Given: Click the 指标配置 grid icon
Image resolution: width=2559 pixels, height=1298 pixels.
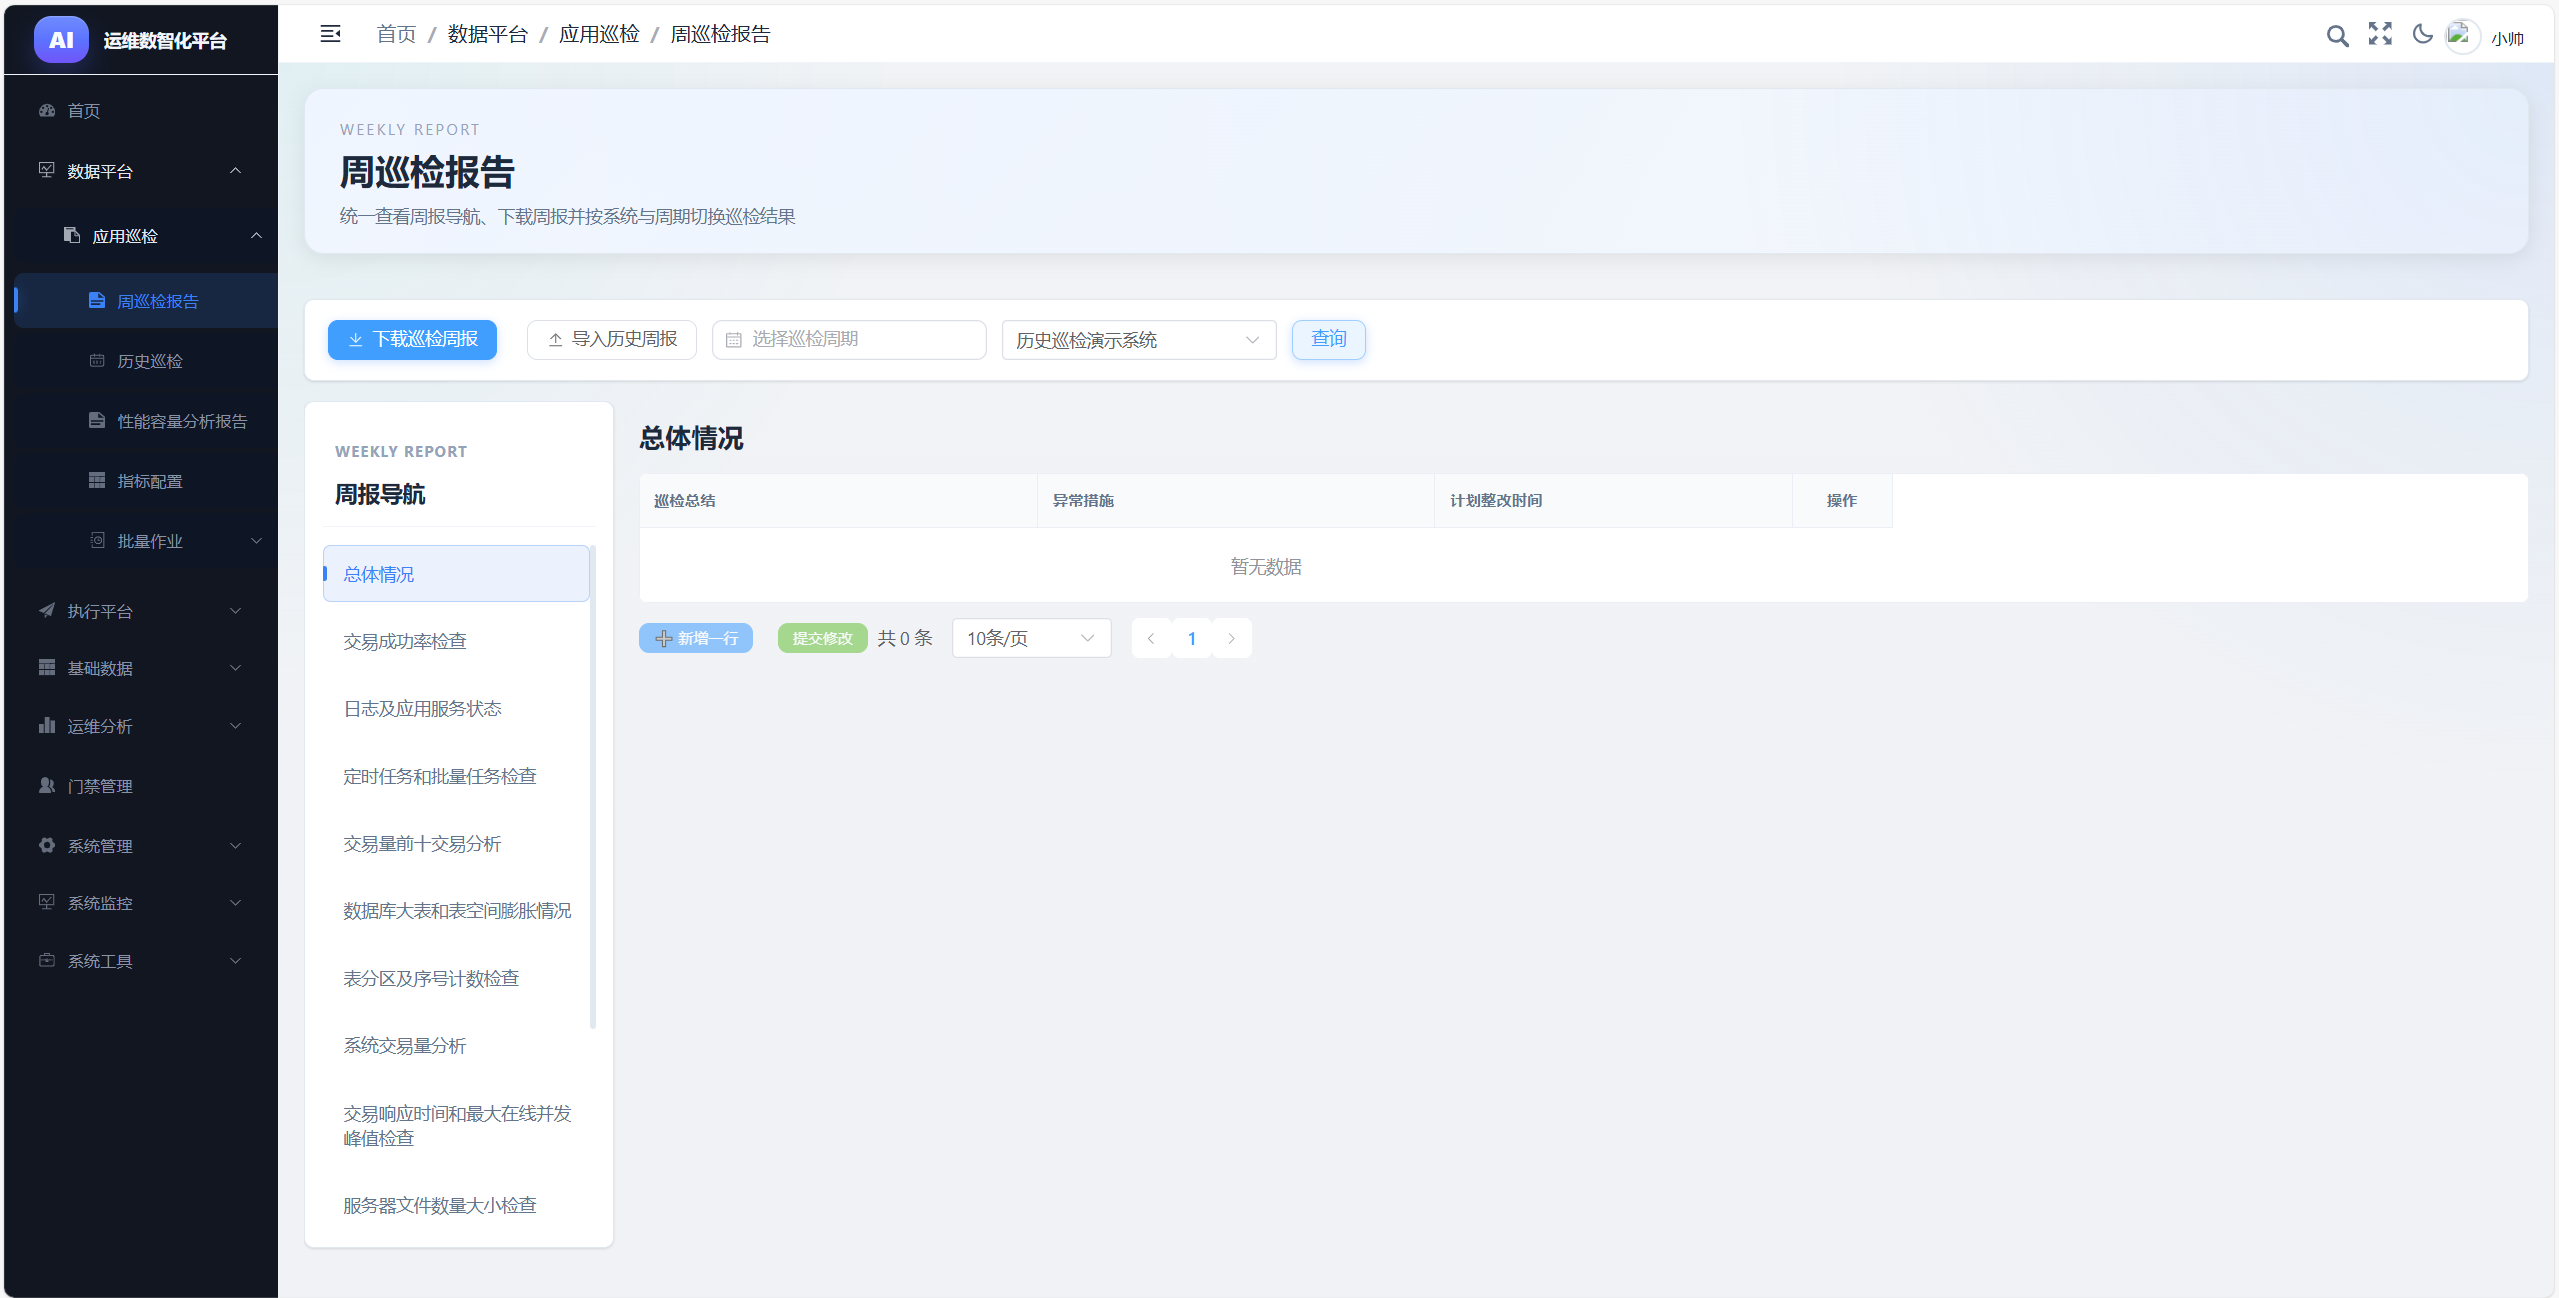Looking at the screenshot, I should [97, 480].
